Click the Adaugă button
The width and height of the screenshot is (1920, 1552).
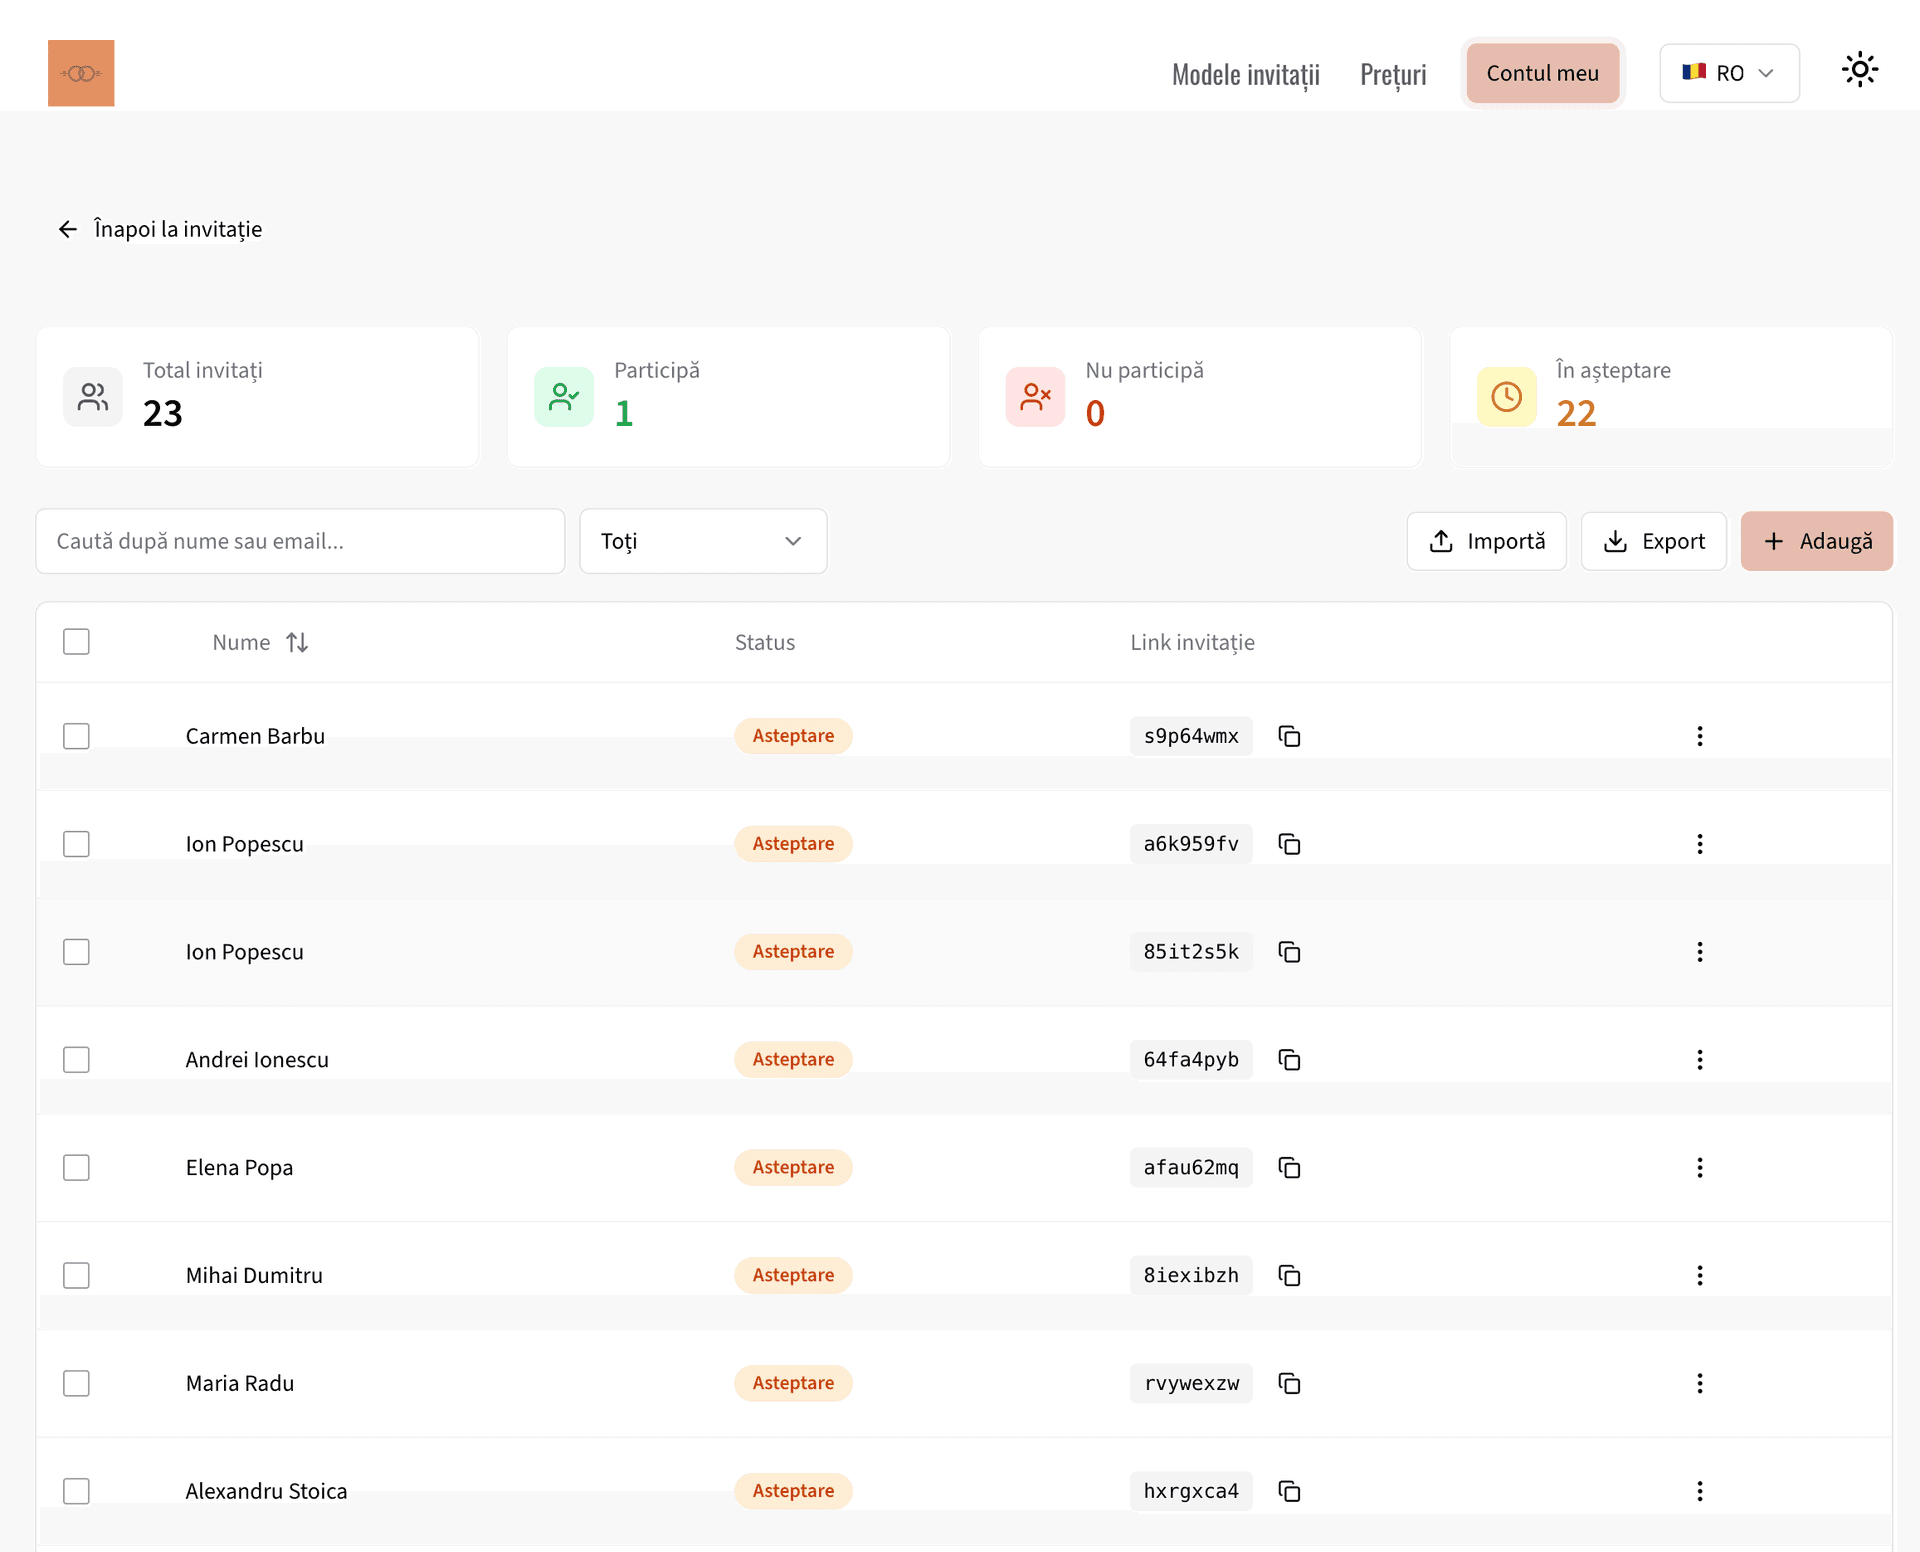click(x=1816, y=541)
